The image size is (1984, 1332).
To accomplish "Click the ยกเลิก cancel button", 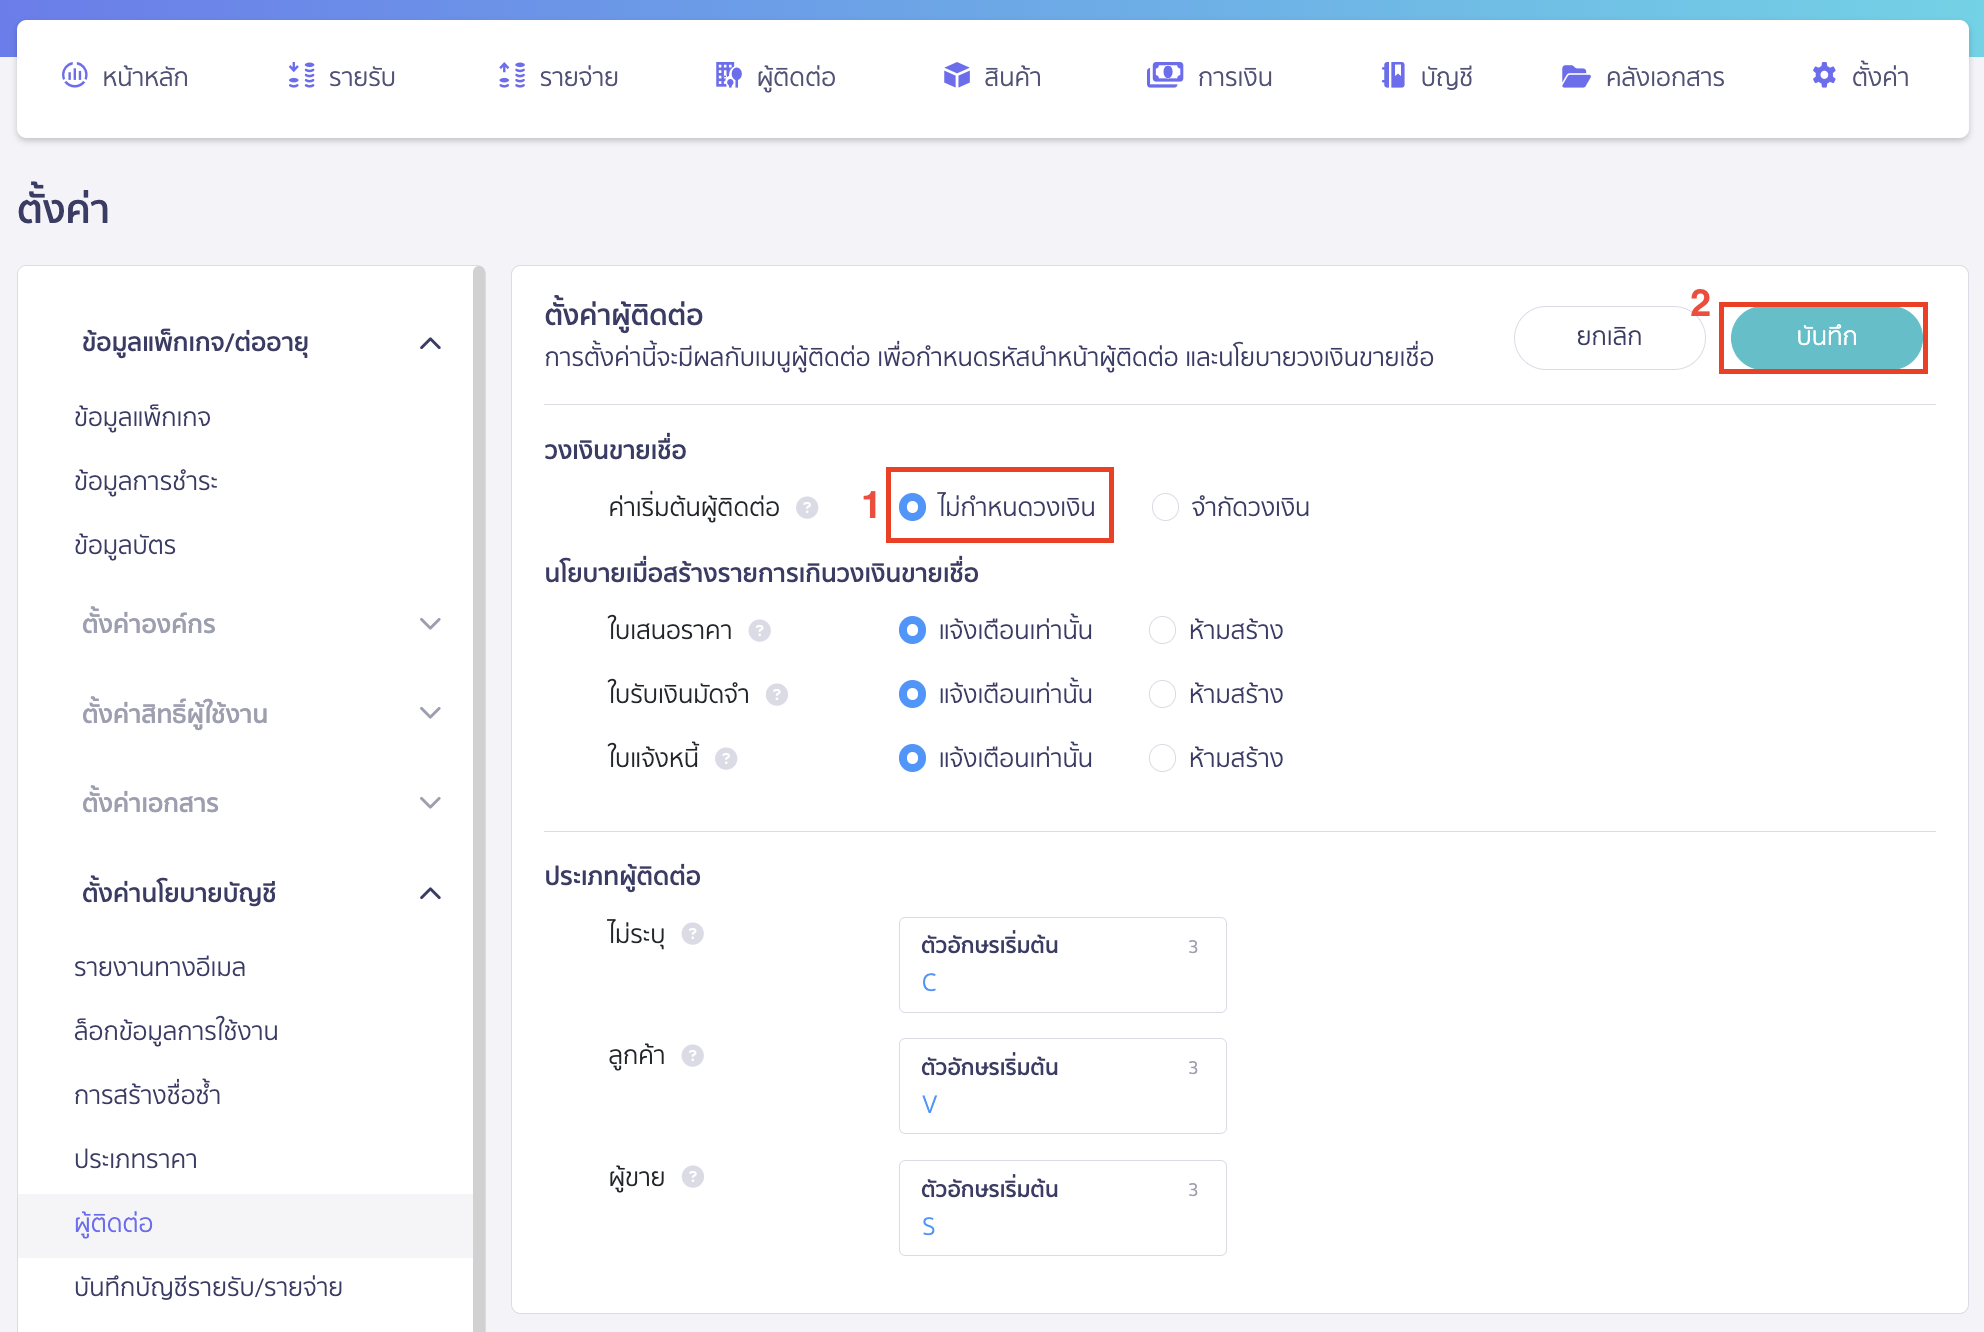I will coord(1610,337).
